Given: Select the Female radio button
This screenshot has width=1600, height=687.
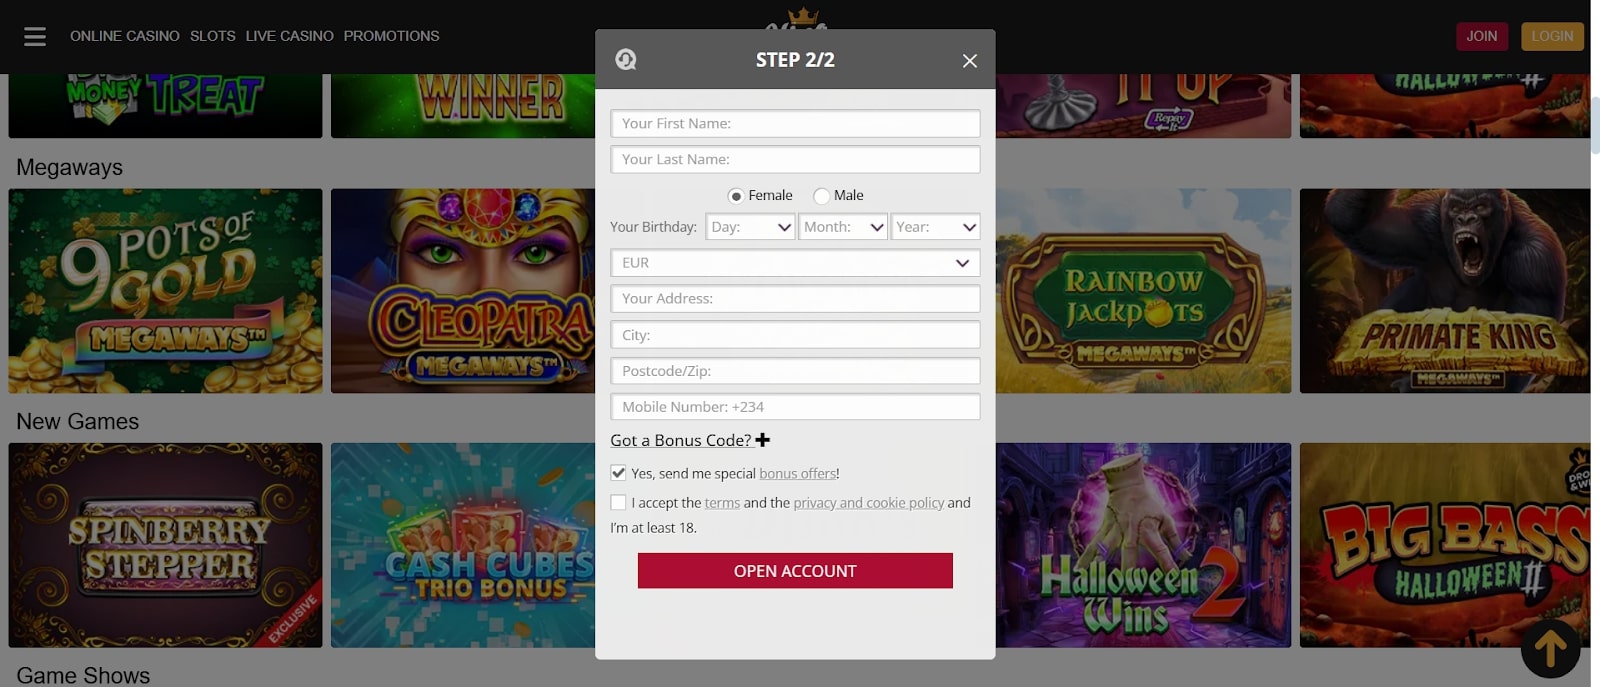Looking at the screenshot, I should 735,196.
